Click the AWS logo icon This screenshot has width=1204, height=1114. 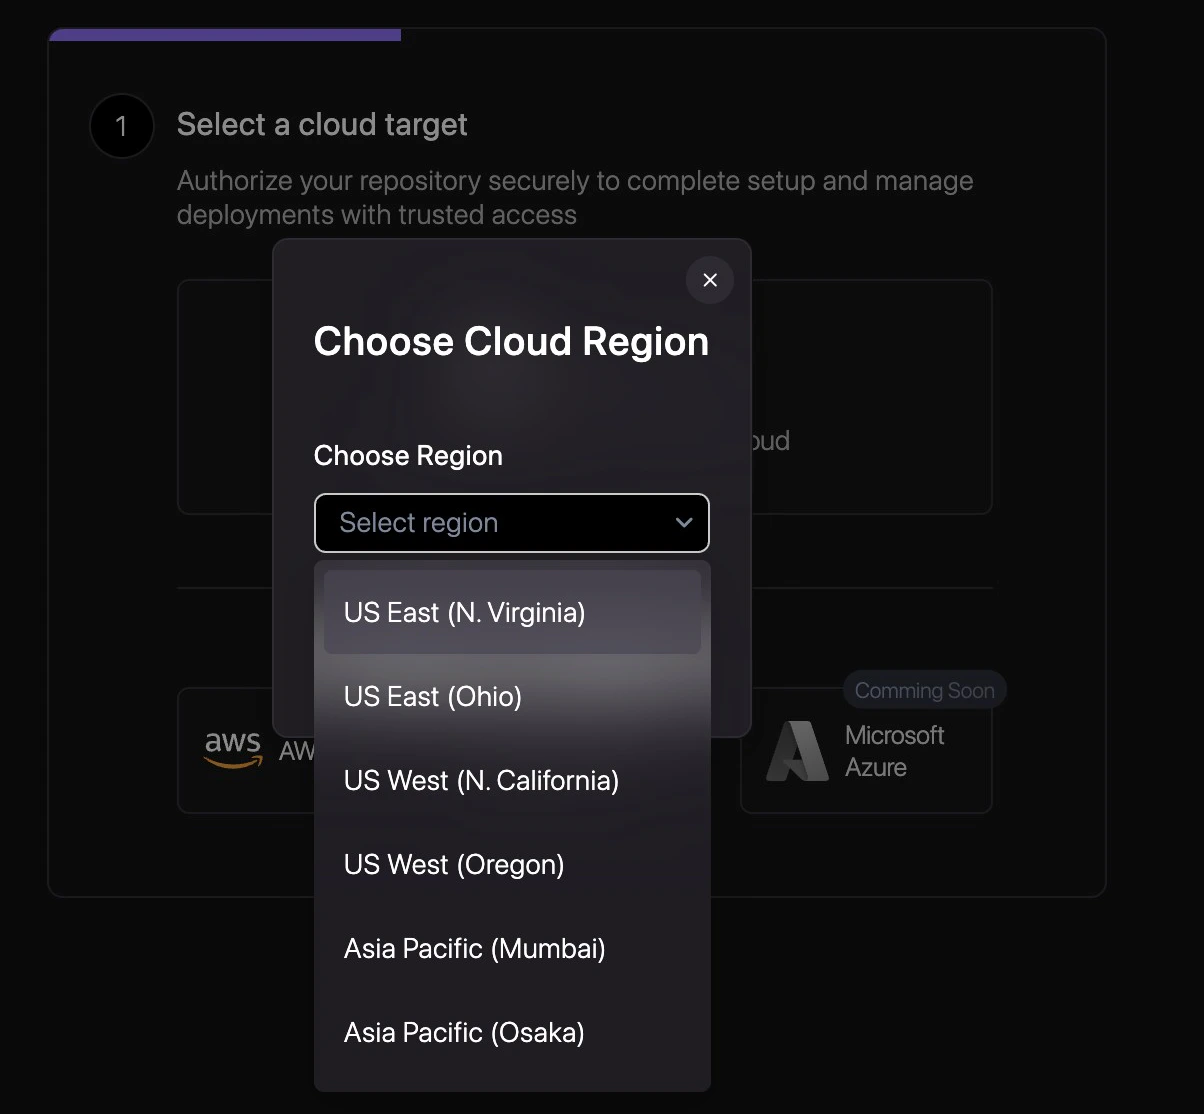(233, 749)
